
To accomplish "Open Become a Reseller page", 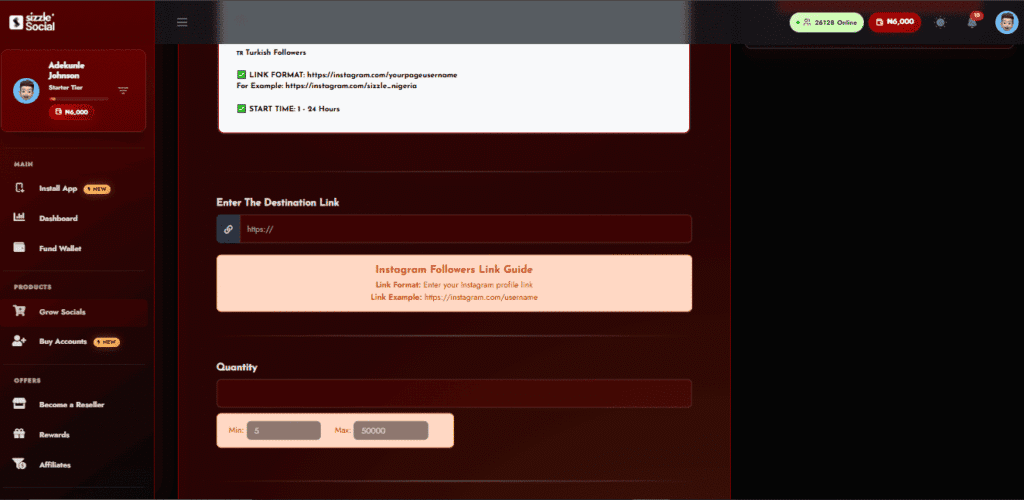I will coord(74,405).
